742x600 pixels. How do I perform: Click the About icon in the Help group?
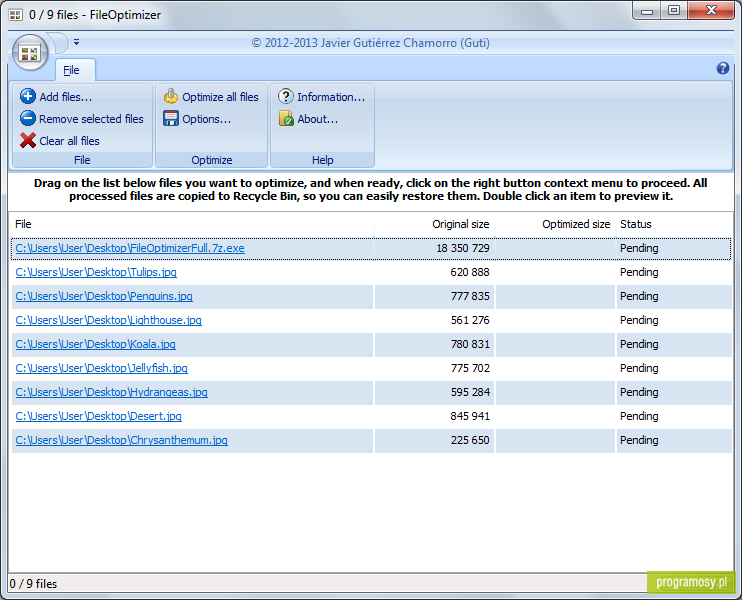click(x=286, y=118)
